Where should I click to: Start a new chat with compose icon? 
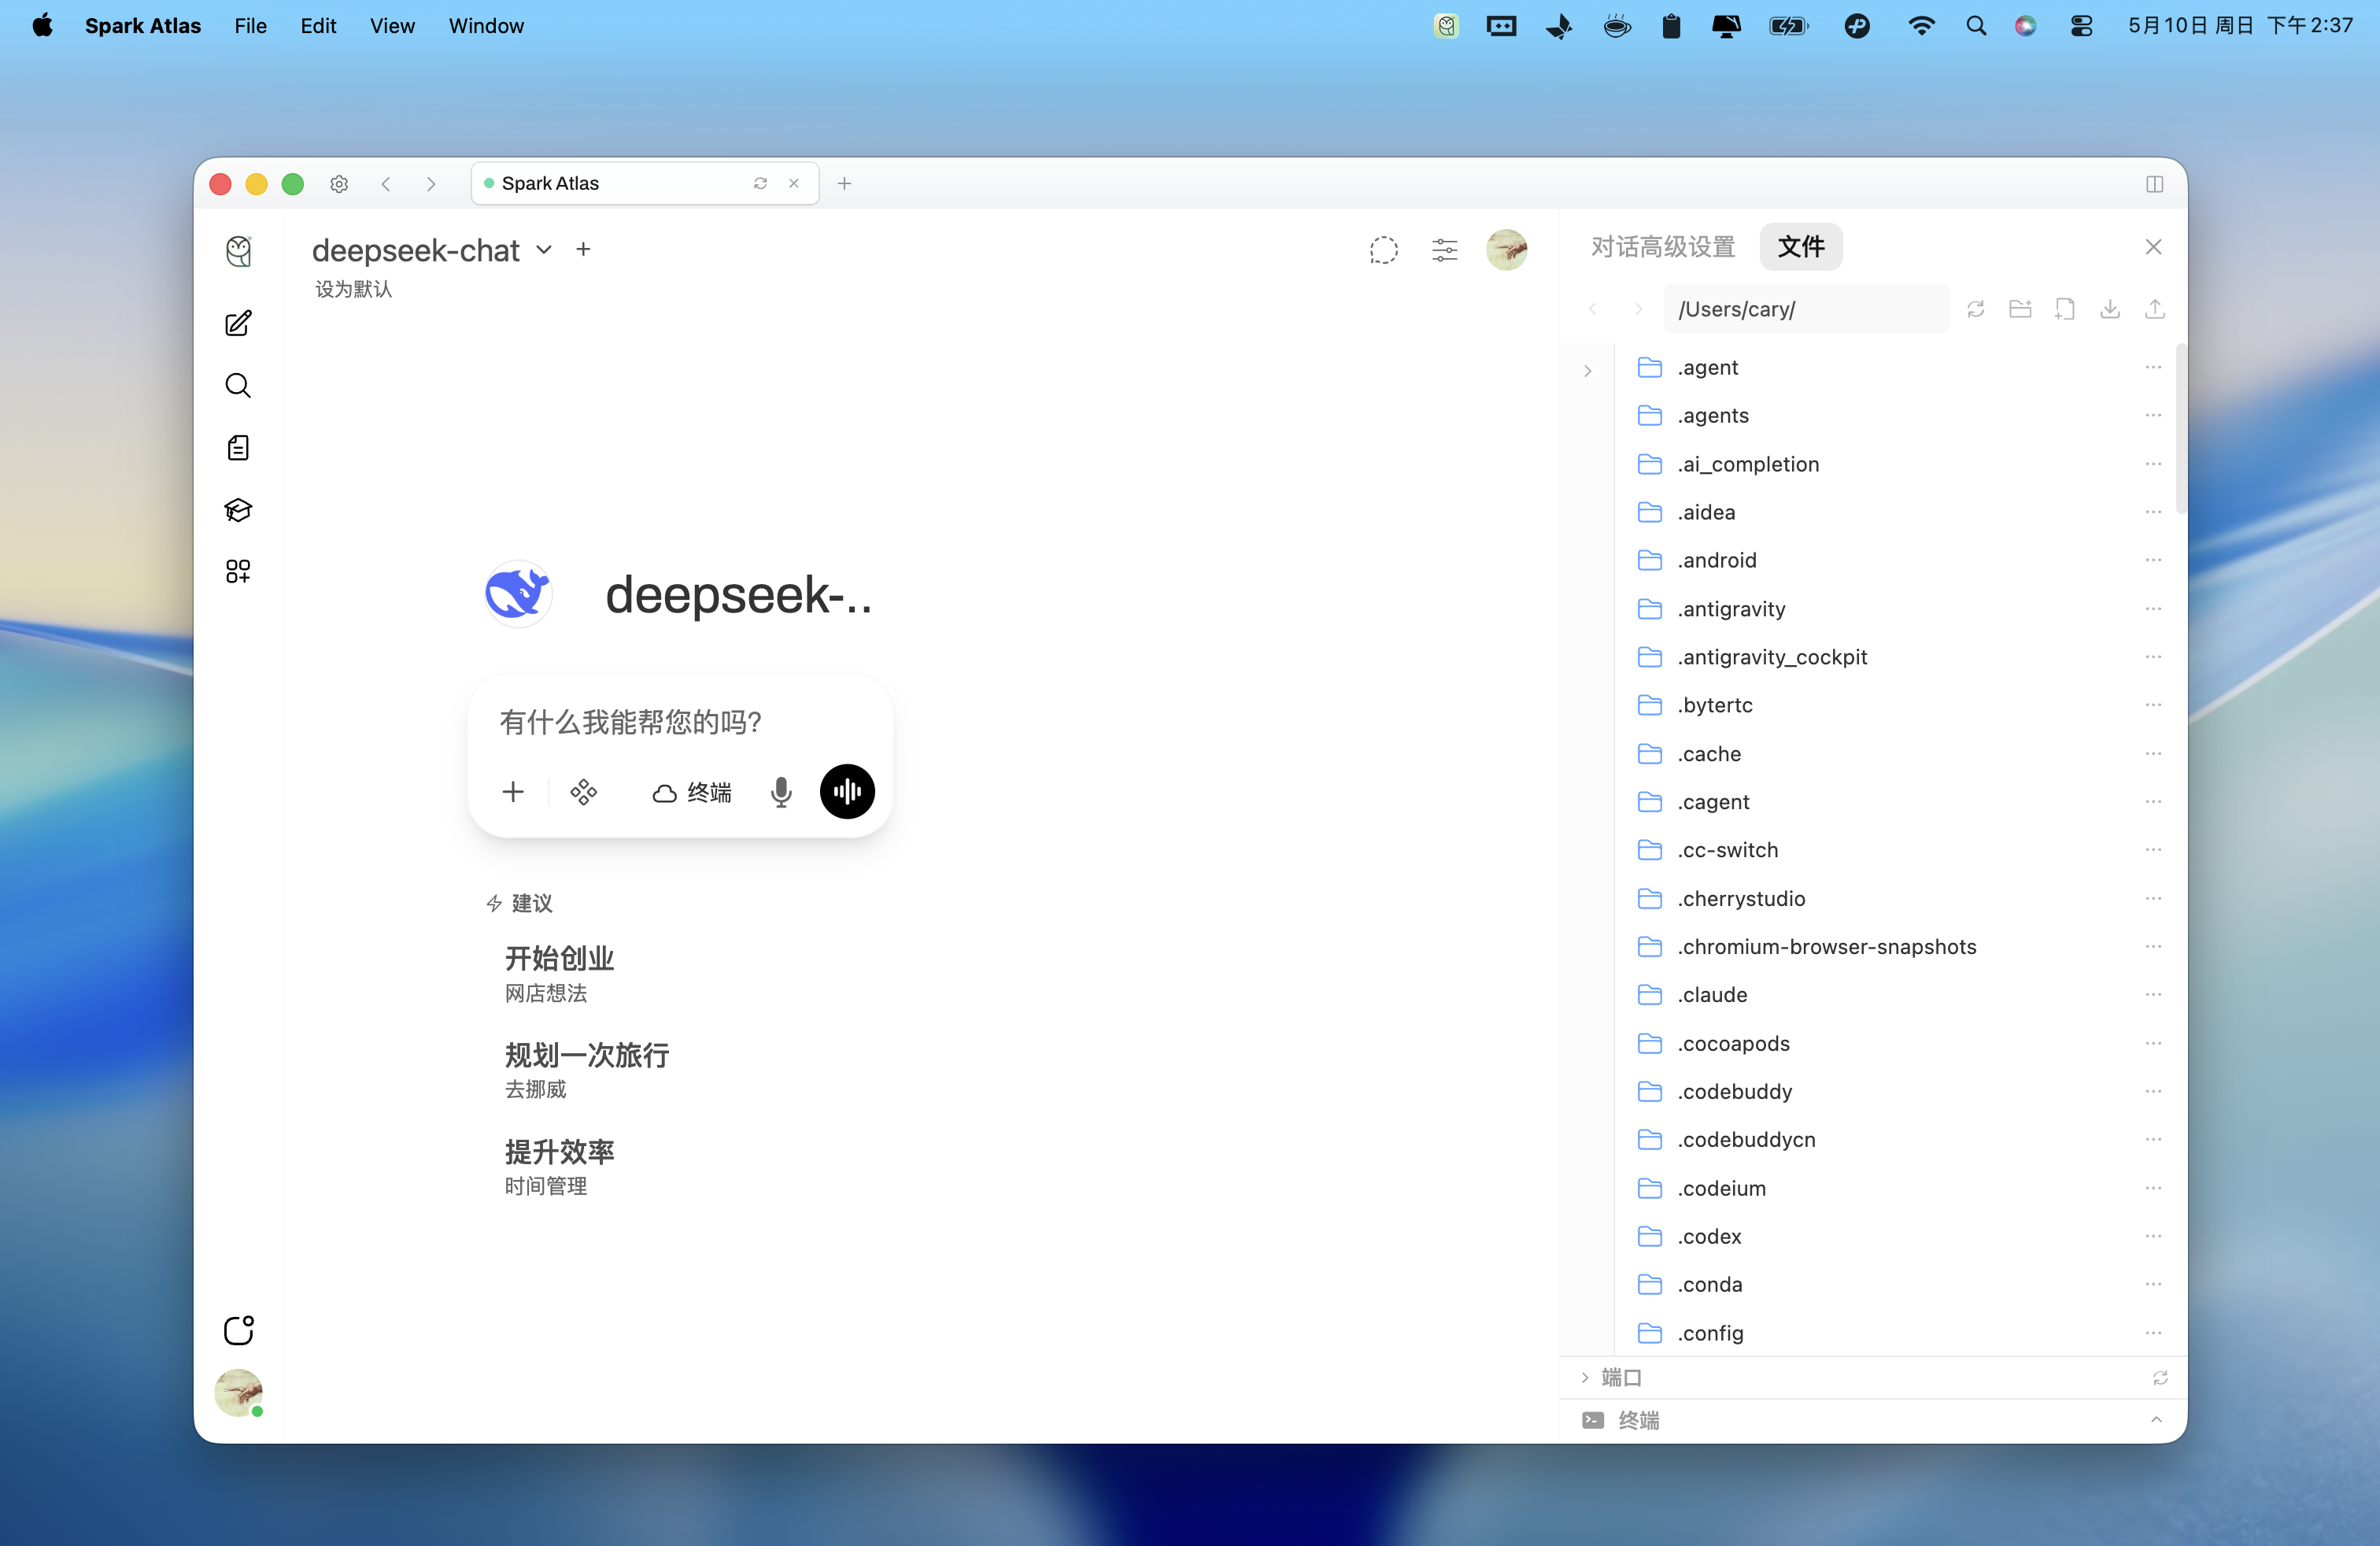tap(238, 323)
